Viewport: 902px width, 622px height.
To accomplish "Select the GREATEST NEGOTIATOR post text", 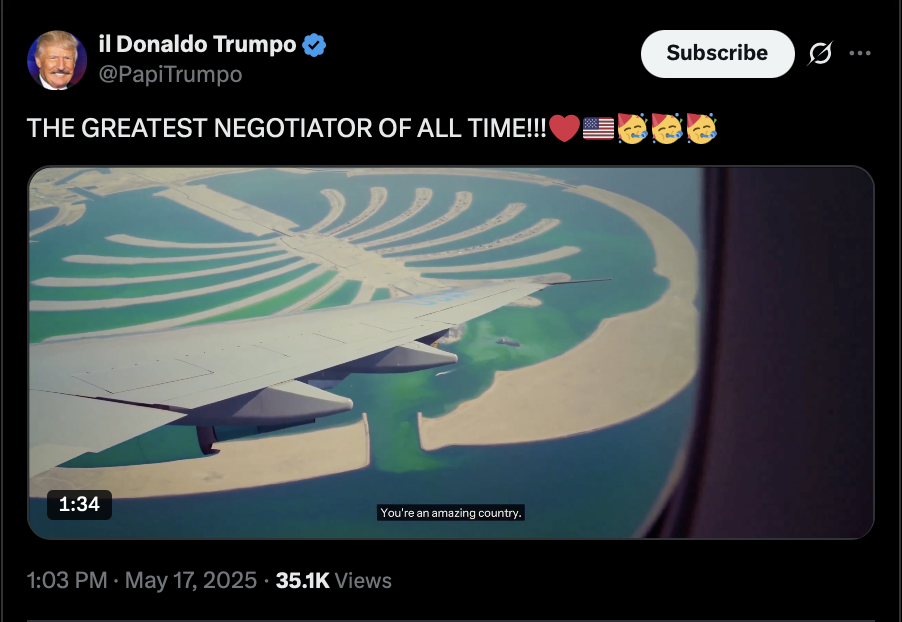I will pyautogui.click(x=286, y=128).
